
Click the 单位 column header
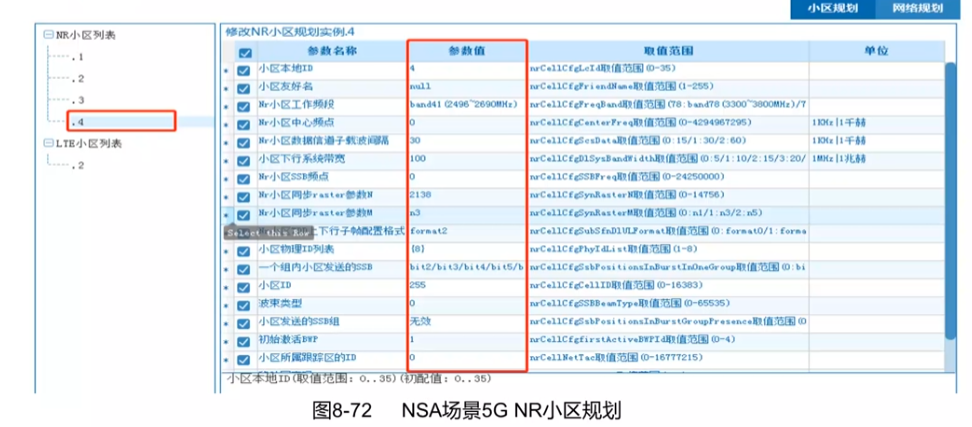(x=877, y=51)
